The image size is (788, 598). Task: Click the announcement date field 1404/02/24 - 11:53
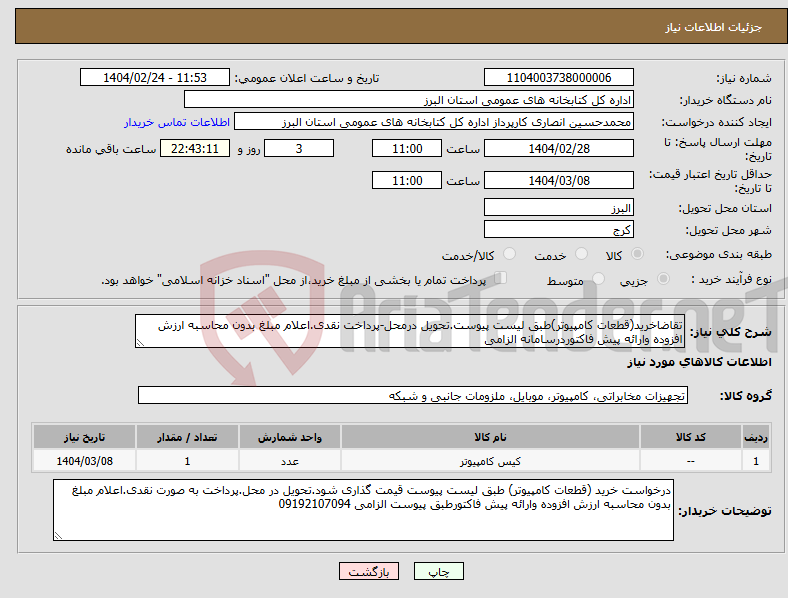[155, 77]
